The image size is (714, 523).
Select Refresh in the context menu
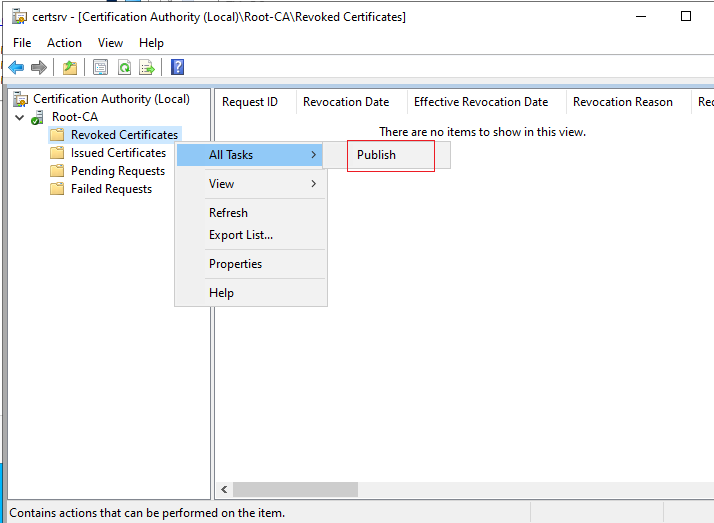tap(229, 213)
